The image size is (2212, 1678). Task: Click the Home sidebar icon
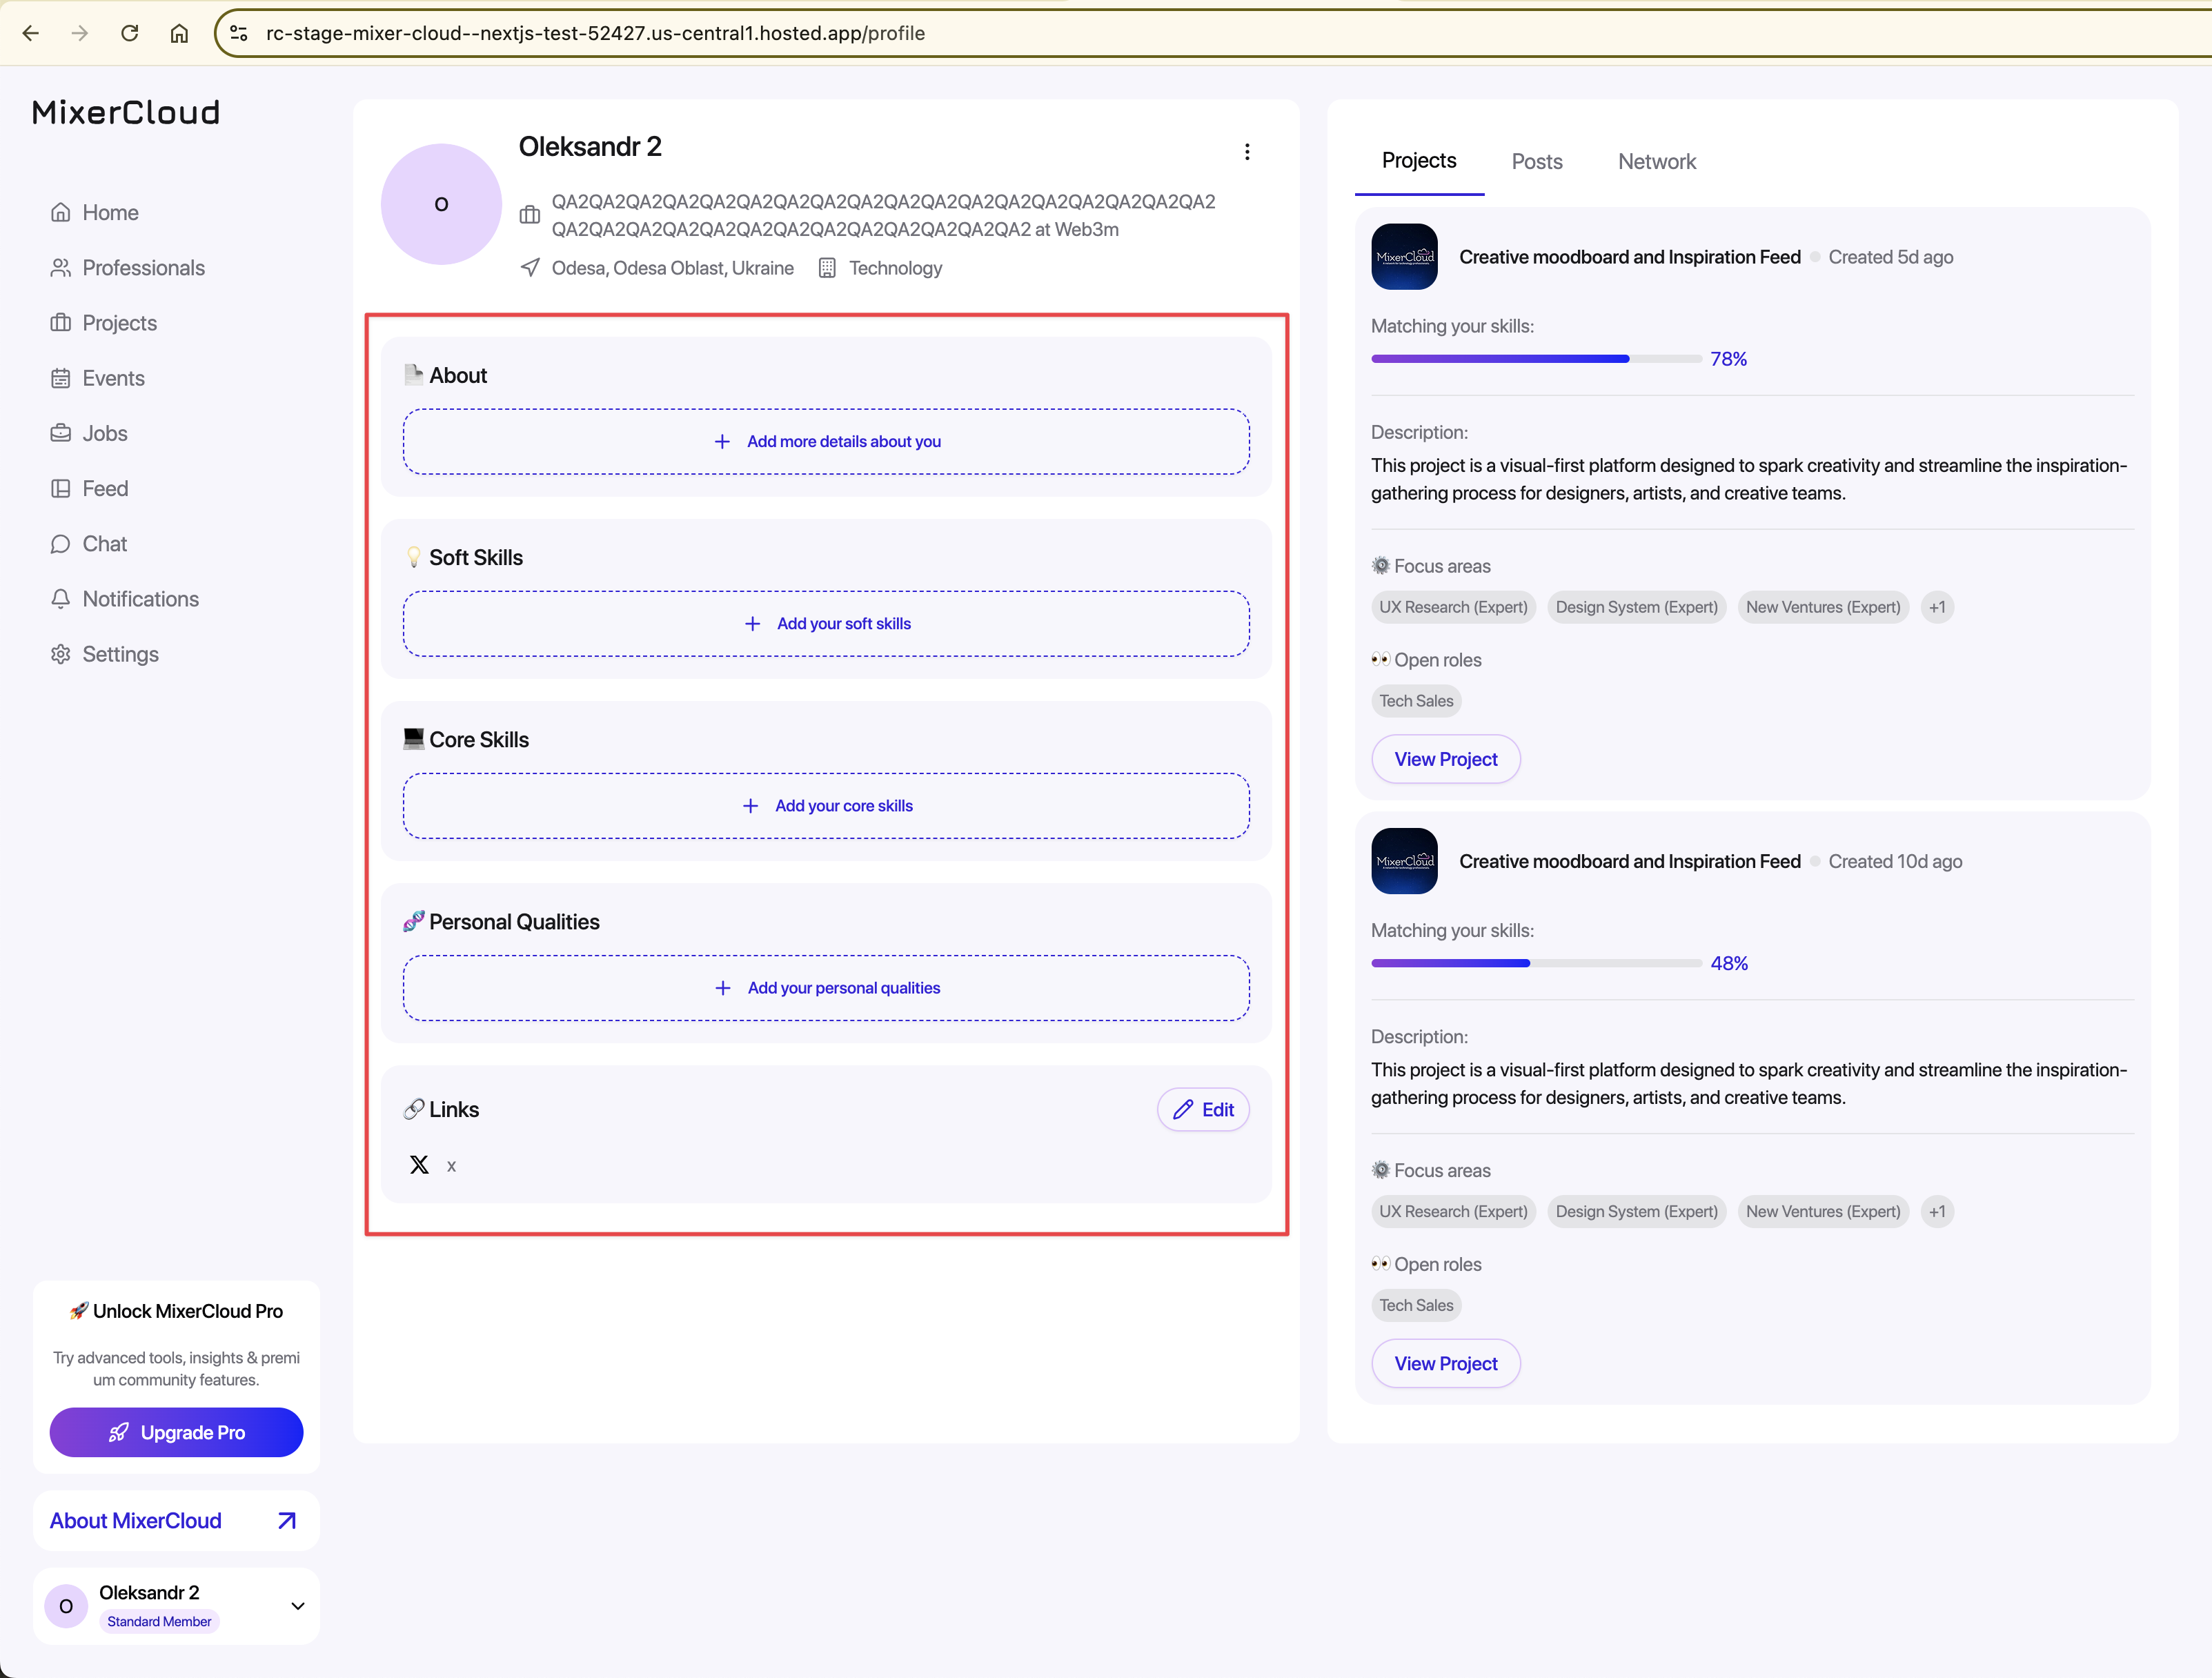tap(61, 212)
